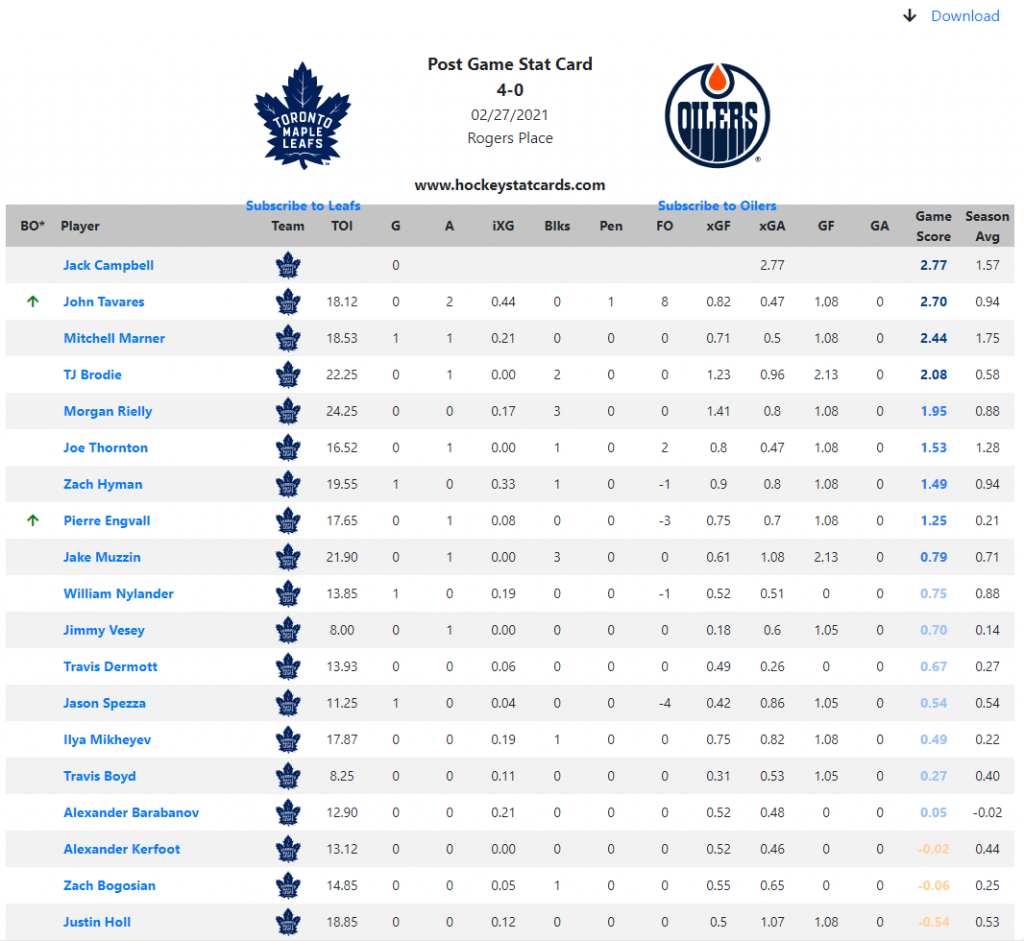Image resolution: width=1024 pixels, height=941 pixels.
Task: Click Leafs team icon in TJ Brodie row
Action: [x=288, y=375]
